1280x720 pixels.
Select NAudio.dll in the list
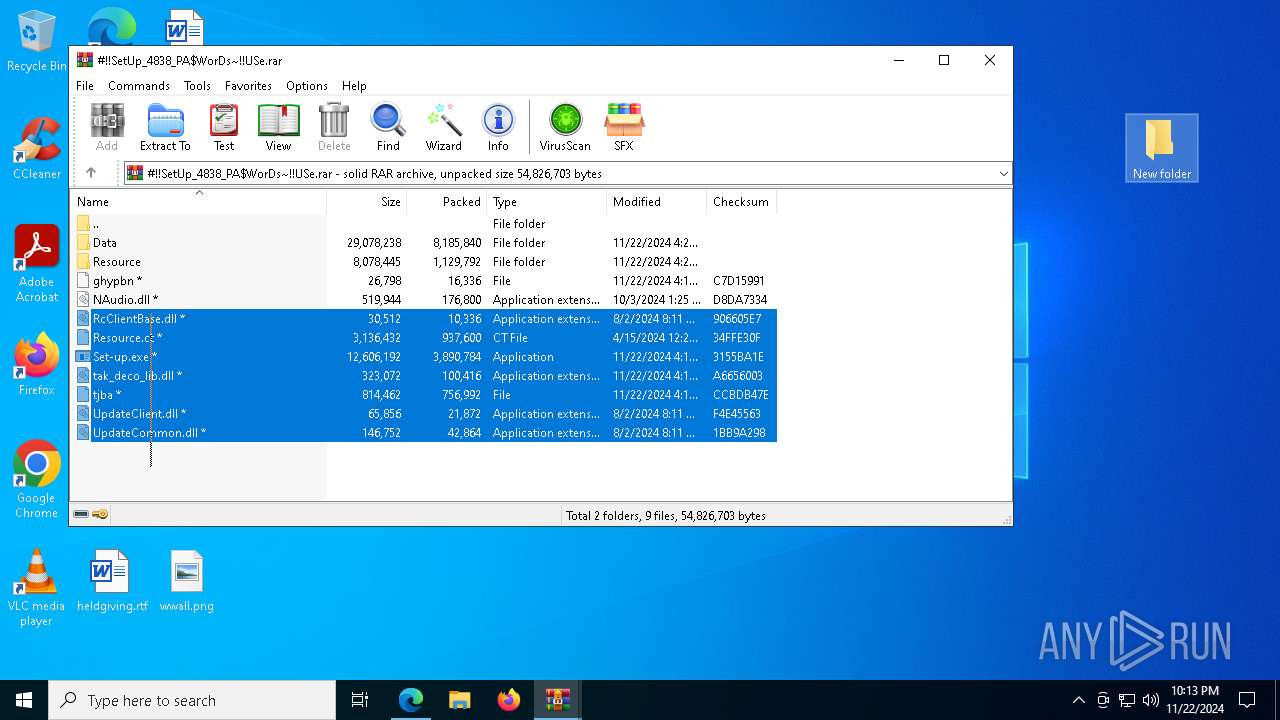pos(425,300)
